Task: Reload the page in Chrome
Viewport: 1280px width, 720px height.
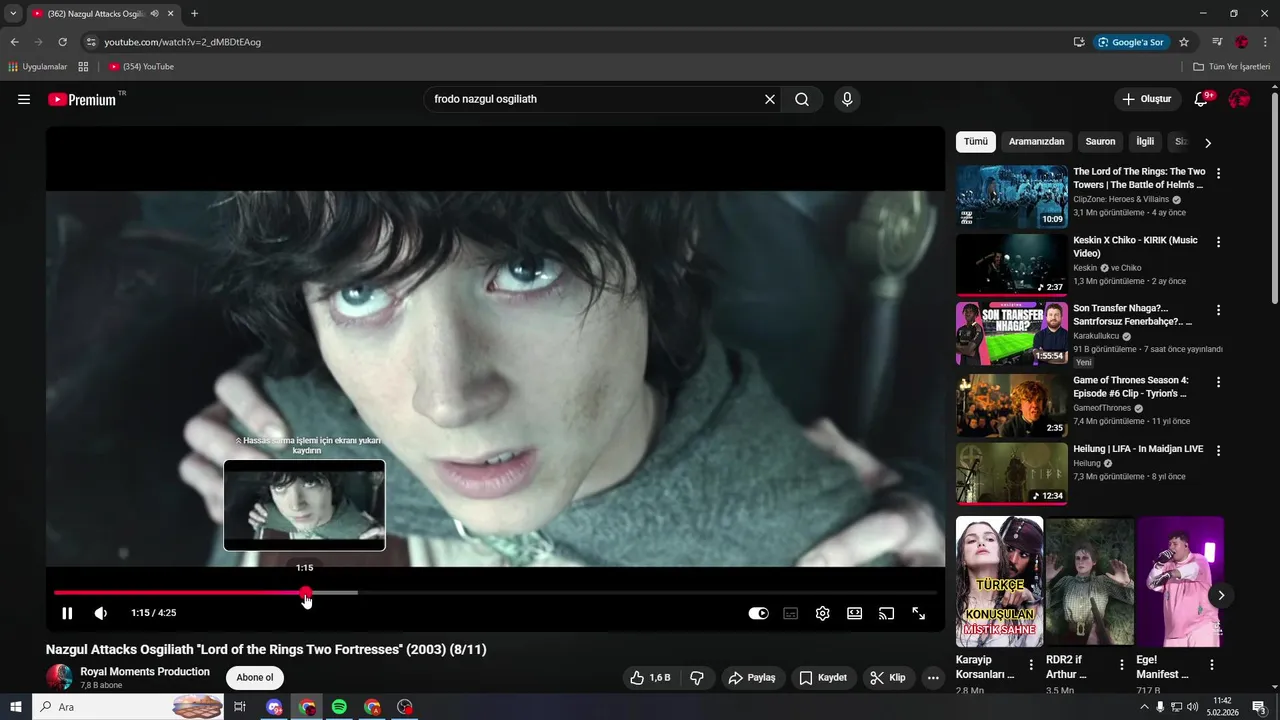Action: 62,42
